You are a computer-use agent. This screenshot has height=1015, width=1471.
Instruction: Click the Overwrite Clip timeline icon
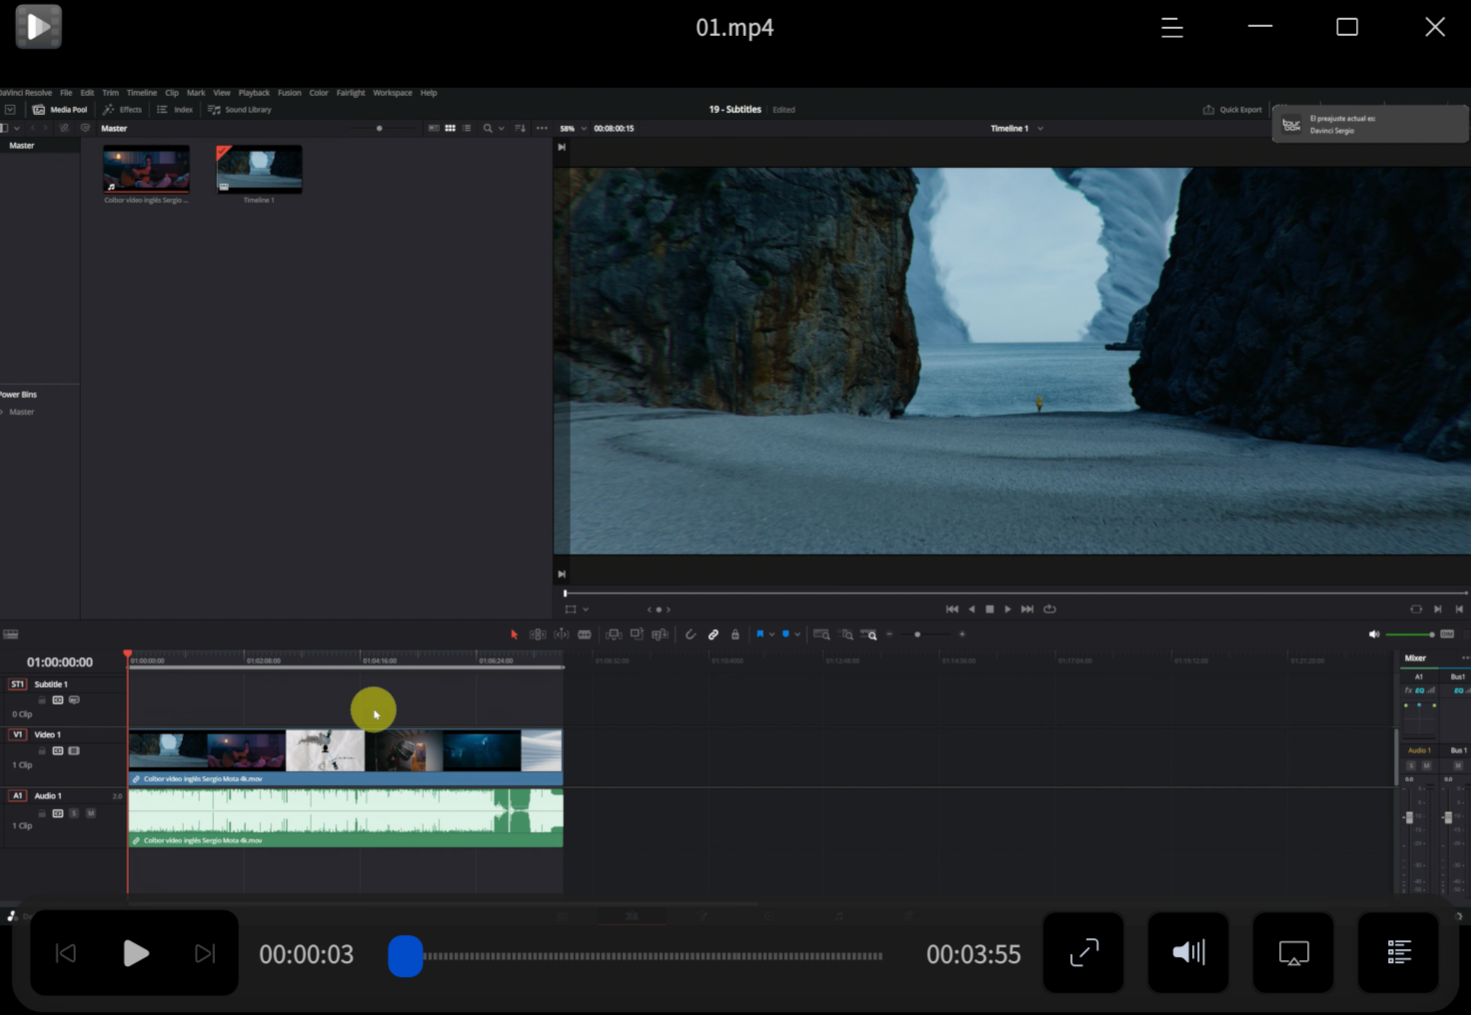pos(636,635)
